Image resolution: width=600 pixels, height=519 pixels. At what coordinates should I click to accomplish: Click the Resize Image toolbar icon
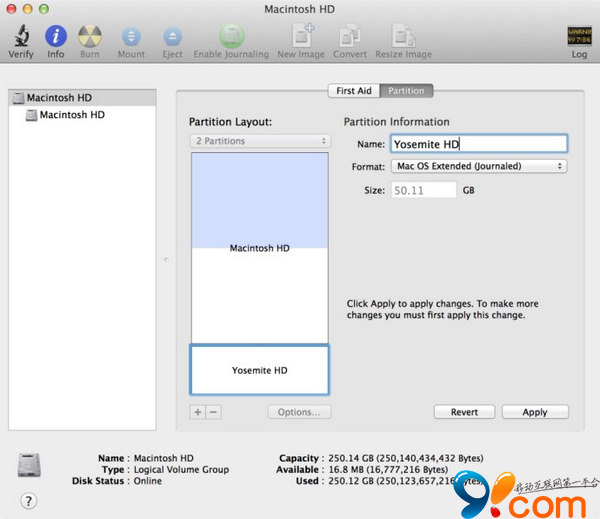(x=403, y=36)
